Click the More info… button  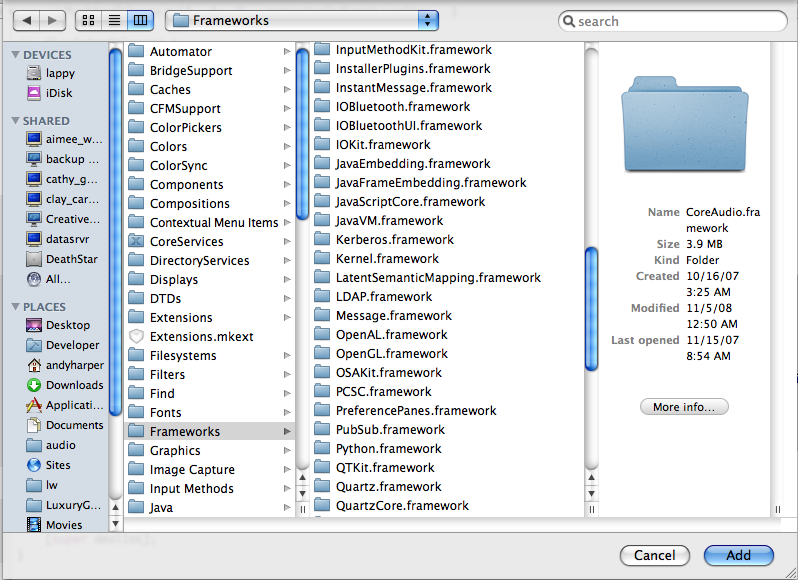[x=684, y=407]
